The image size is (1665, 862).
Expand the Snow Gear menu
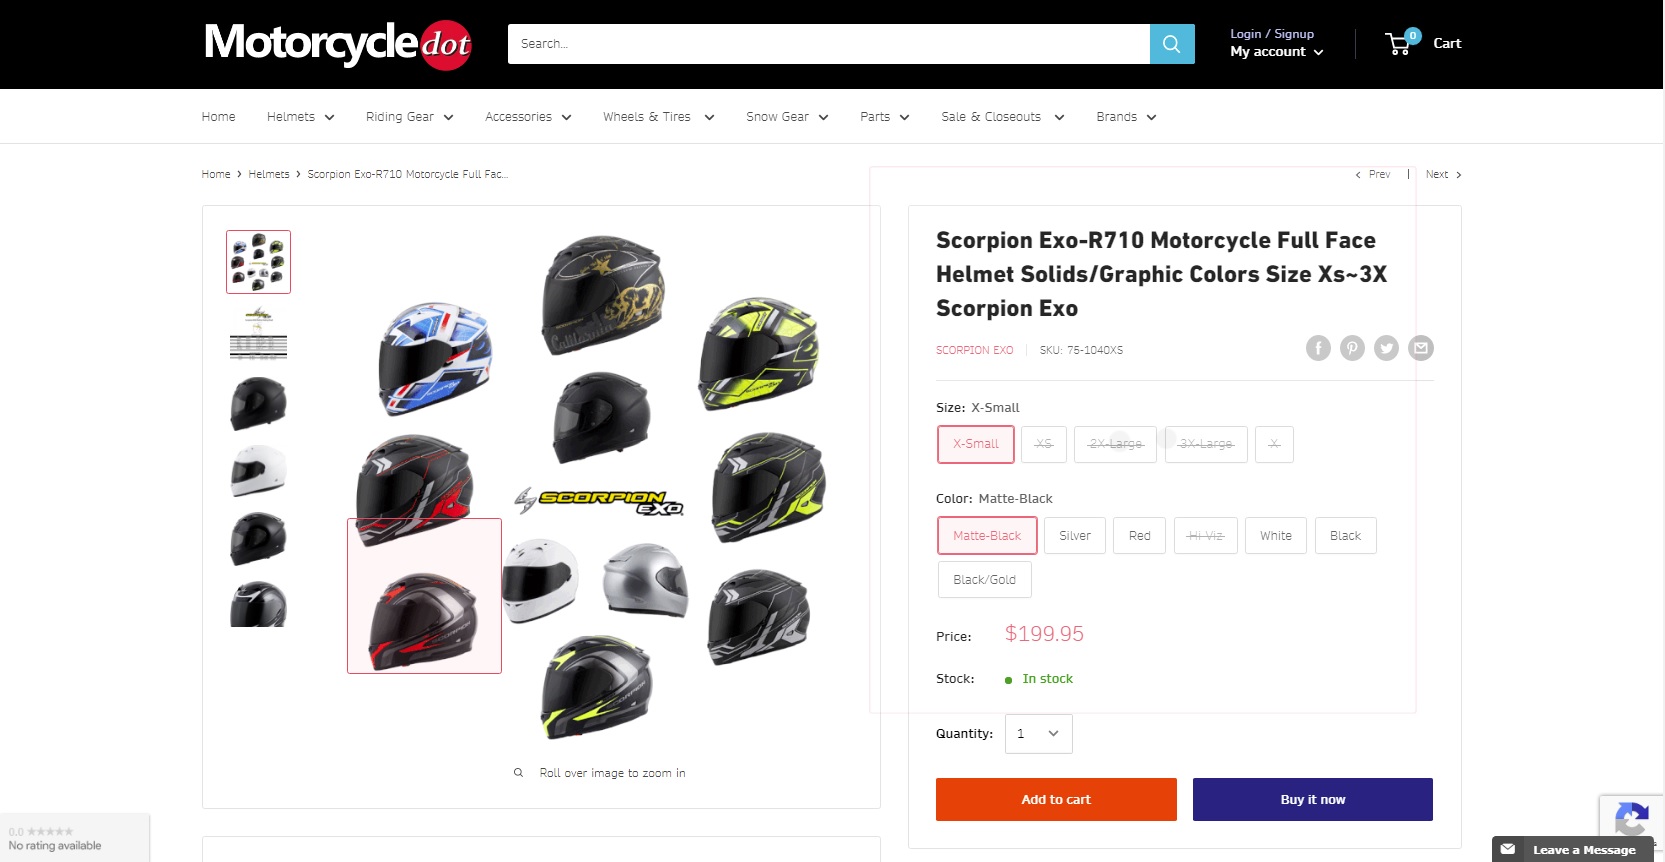pyautogui.click(x=787, y=117)
